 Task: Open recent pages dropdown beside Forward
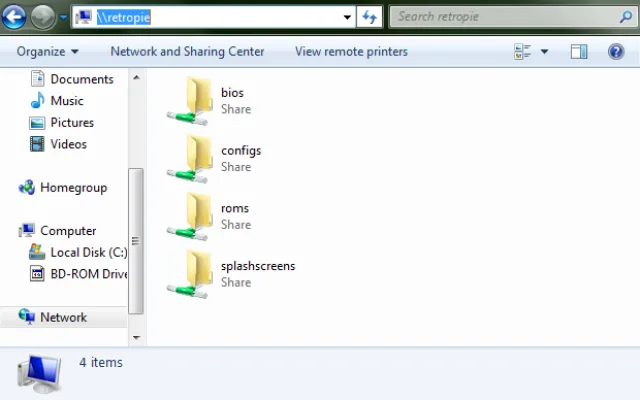pos(63,17)
